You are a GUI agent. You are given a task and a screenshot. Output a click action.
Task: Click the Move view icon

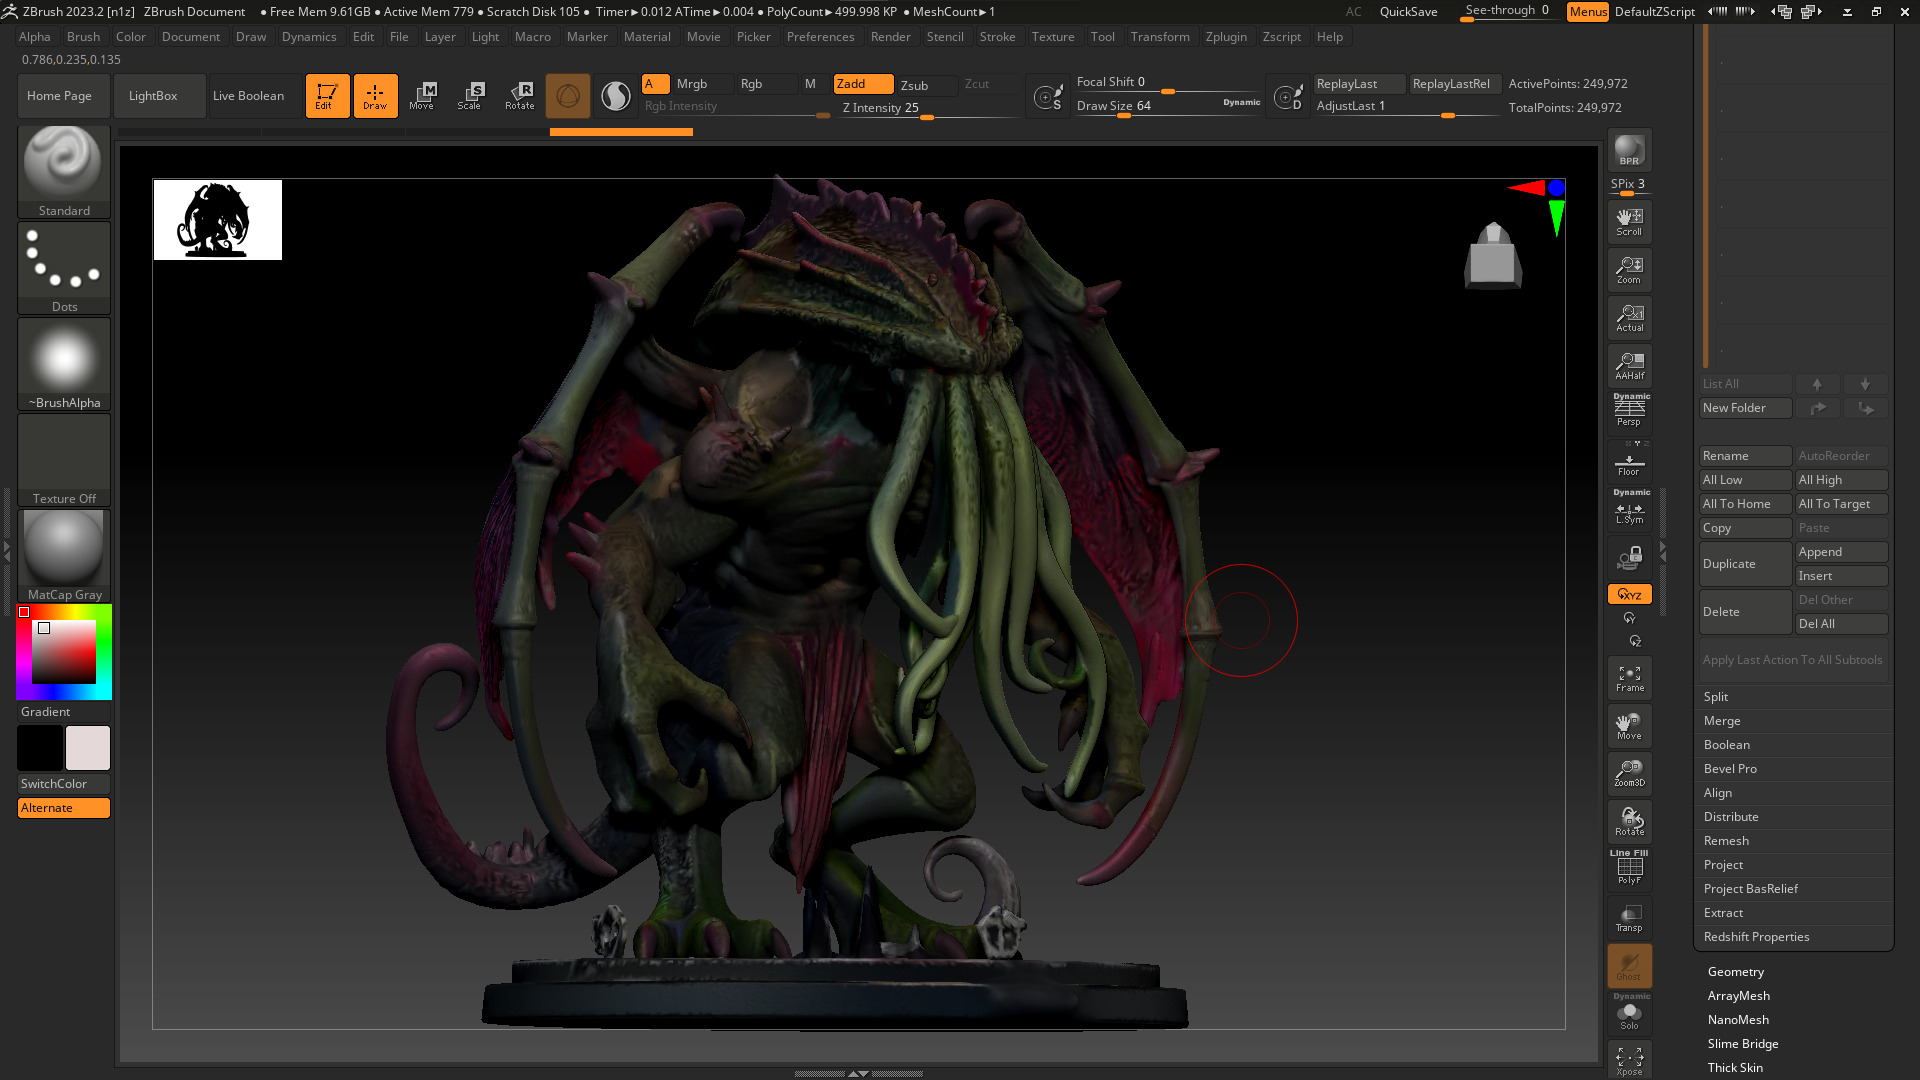coord(1629,726)
